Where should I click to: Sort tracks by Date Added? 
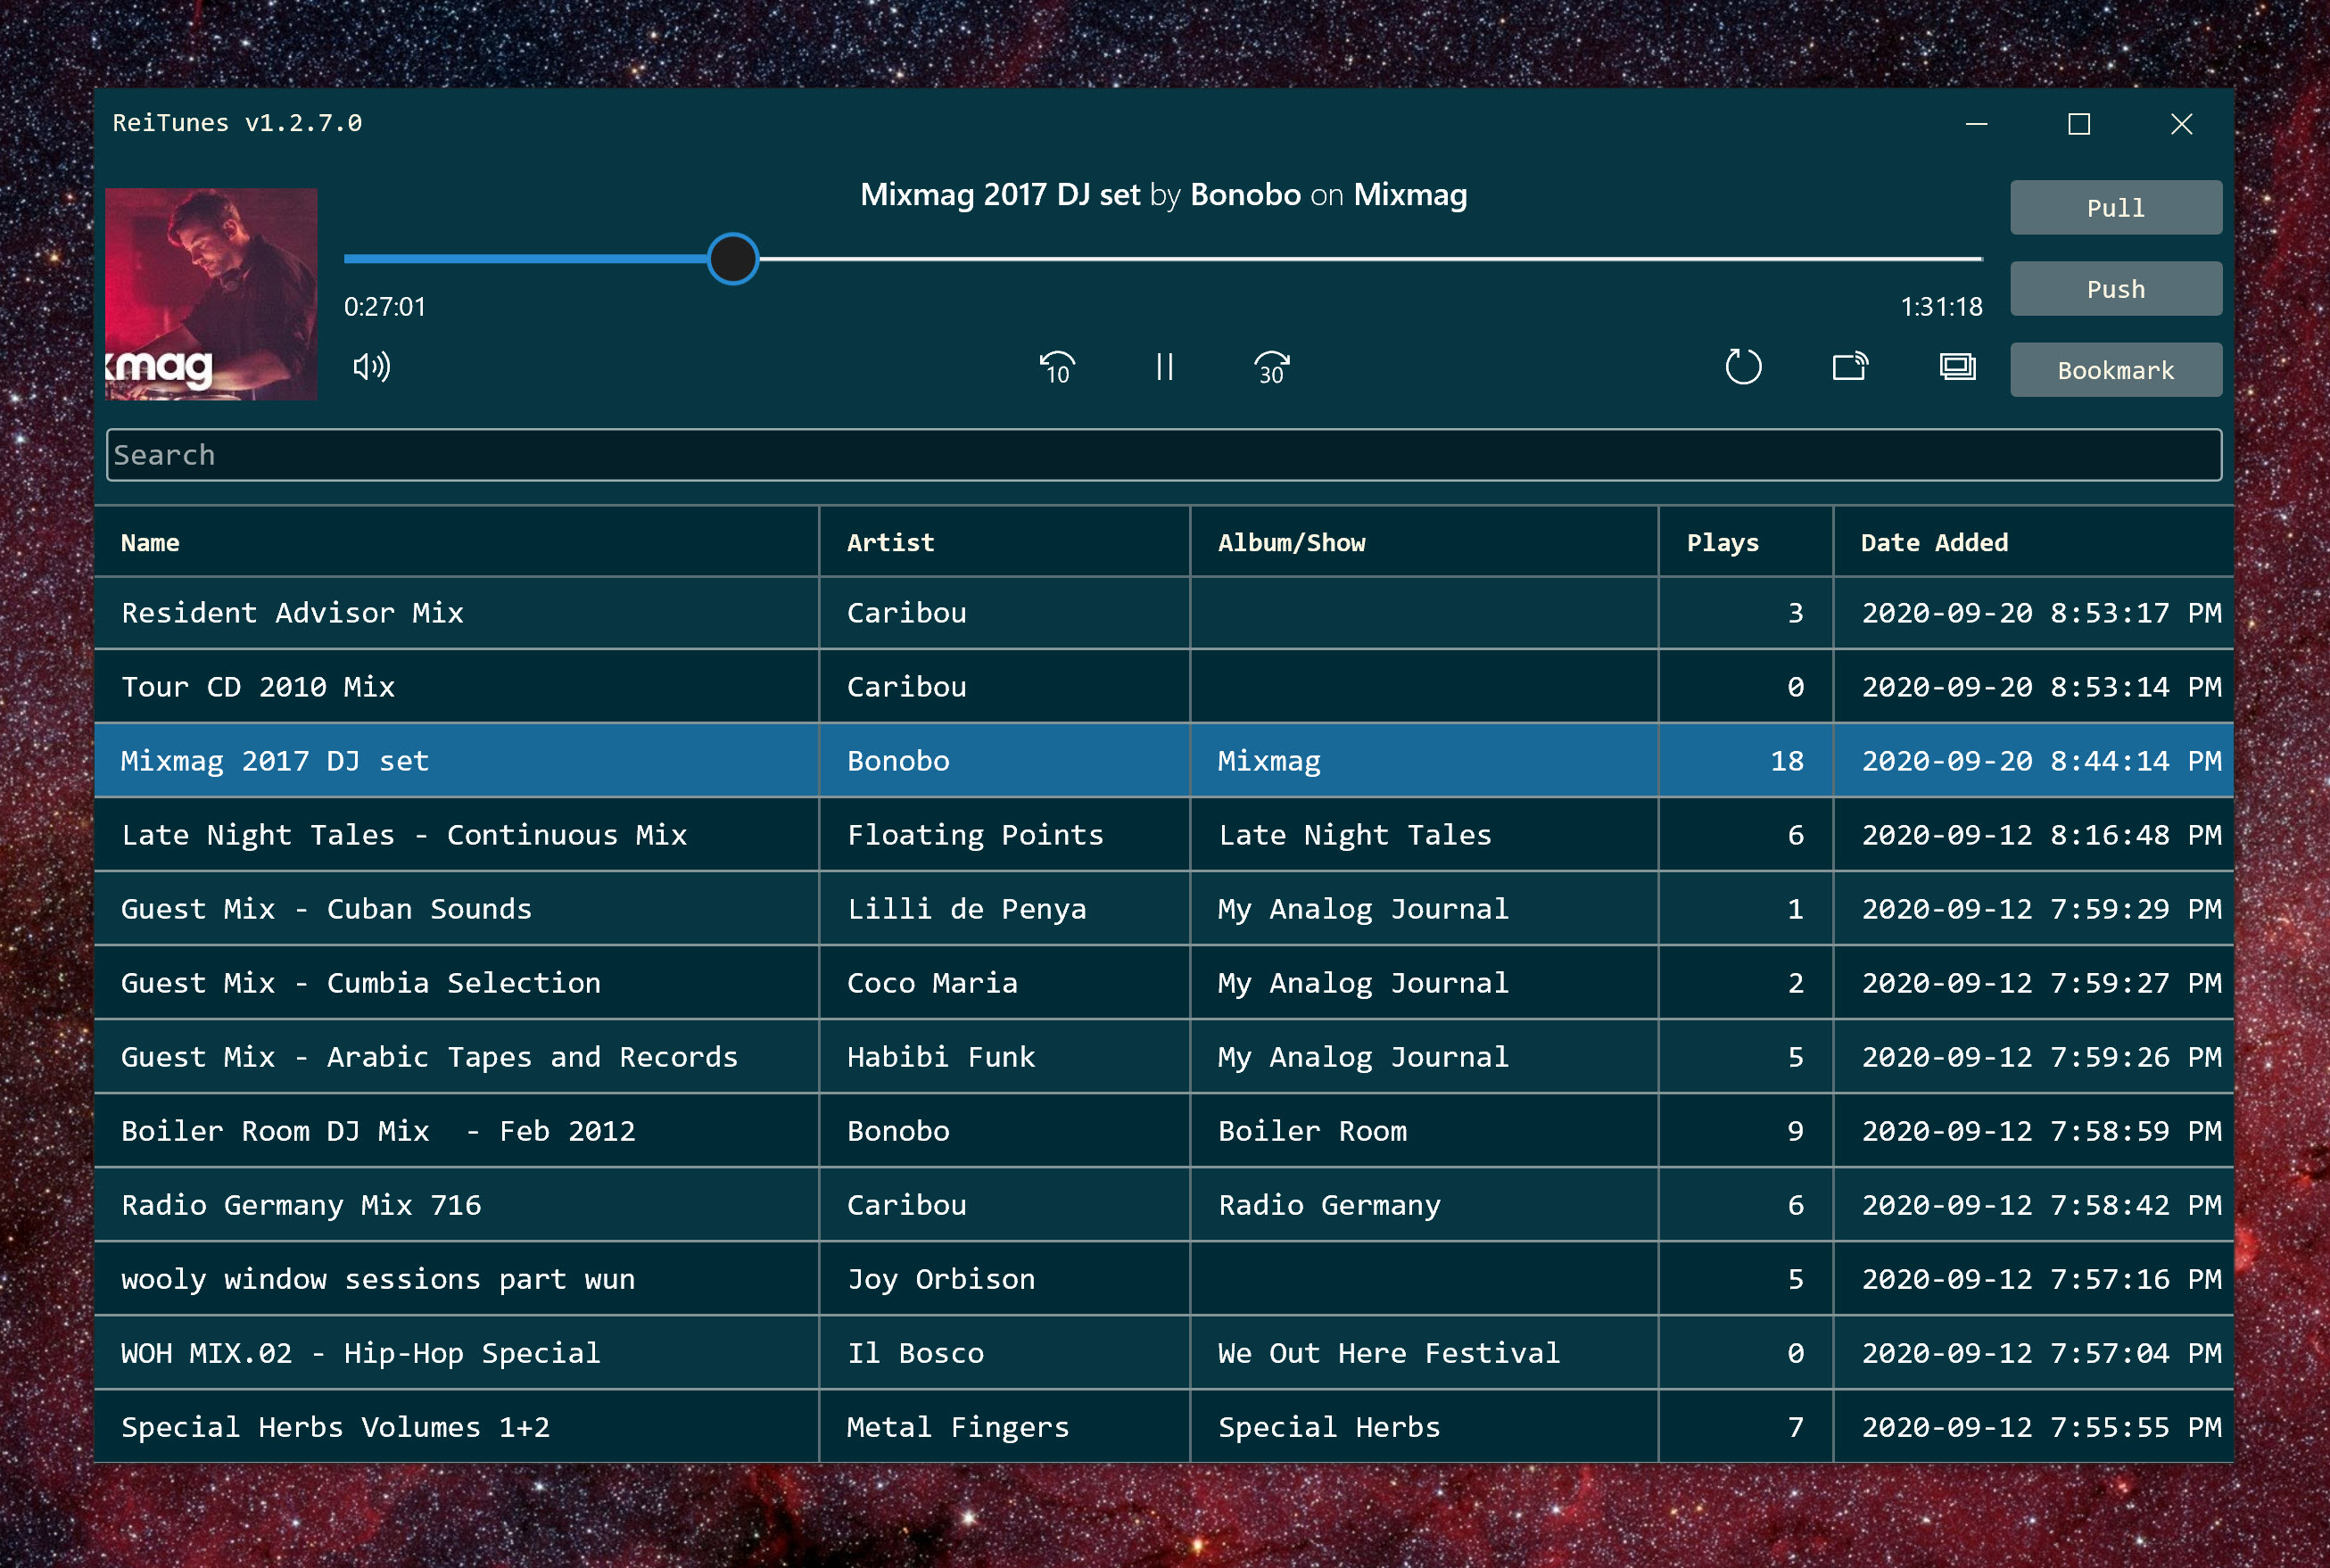pyautogui.click(x=1933, y=542)
